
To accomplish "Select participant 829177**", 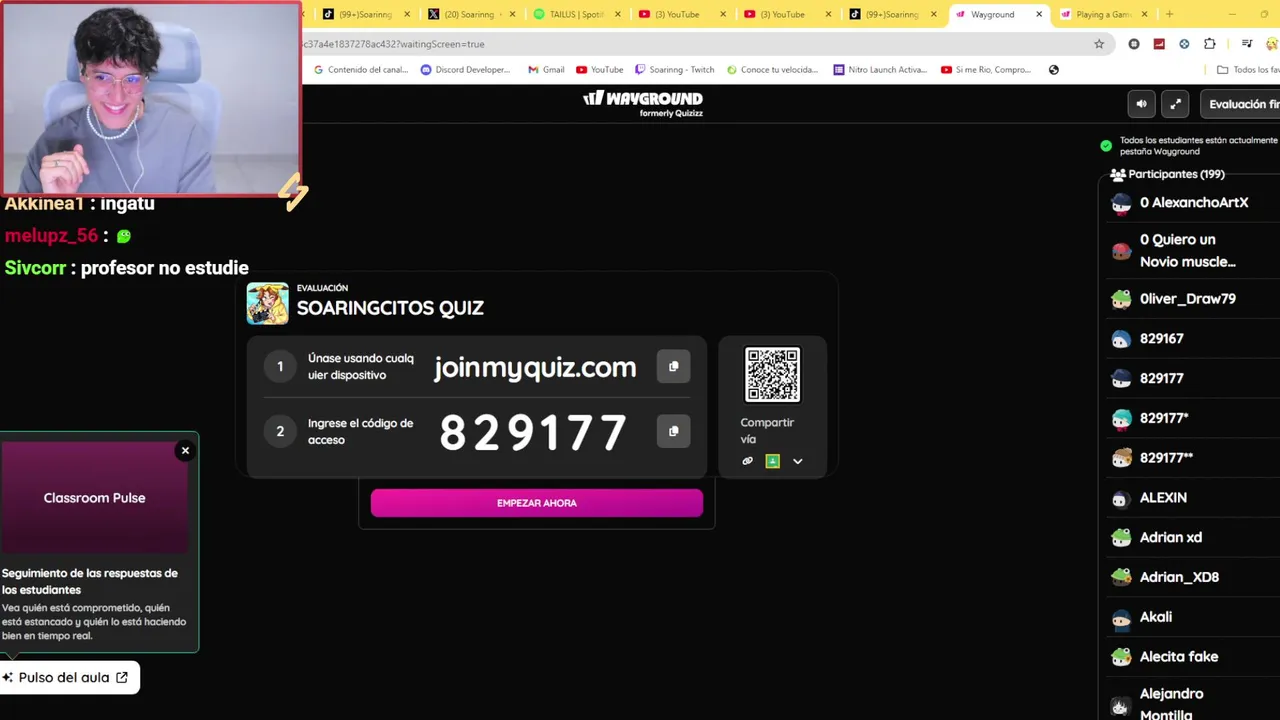I will [1193, 458].
